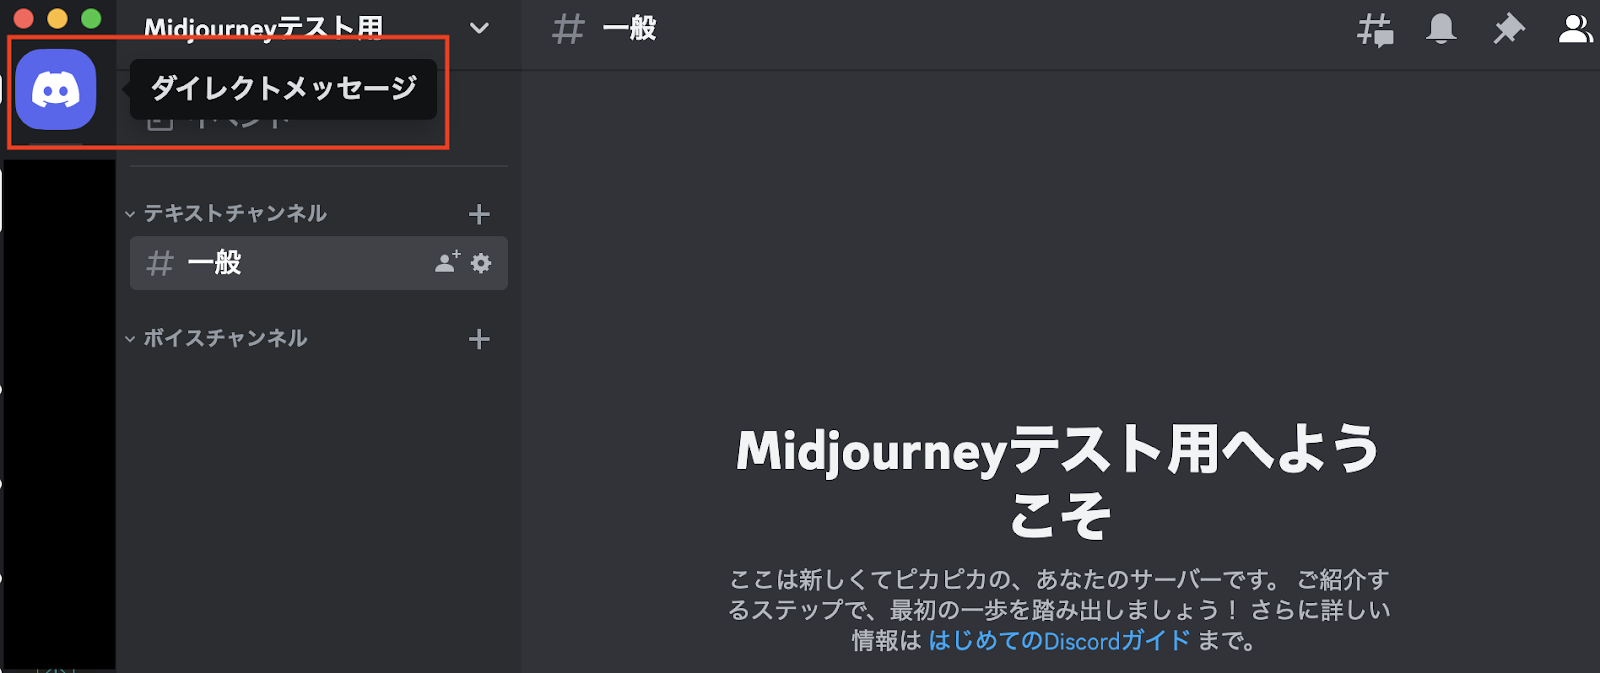The height and width of the screenshot is (673, 1600).
Task: Select the 一般 text channel
Action: 319,263
